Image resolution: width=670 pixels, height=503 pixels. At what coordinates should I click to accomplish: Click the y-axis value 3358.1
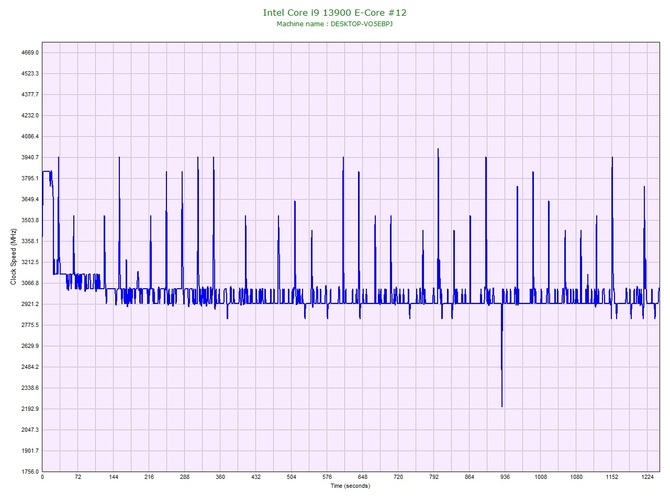click(30, 241)
